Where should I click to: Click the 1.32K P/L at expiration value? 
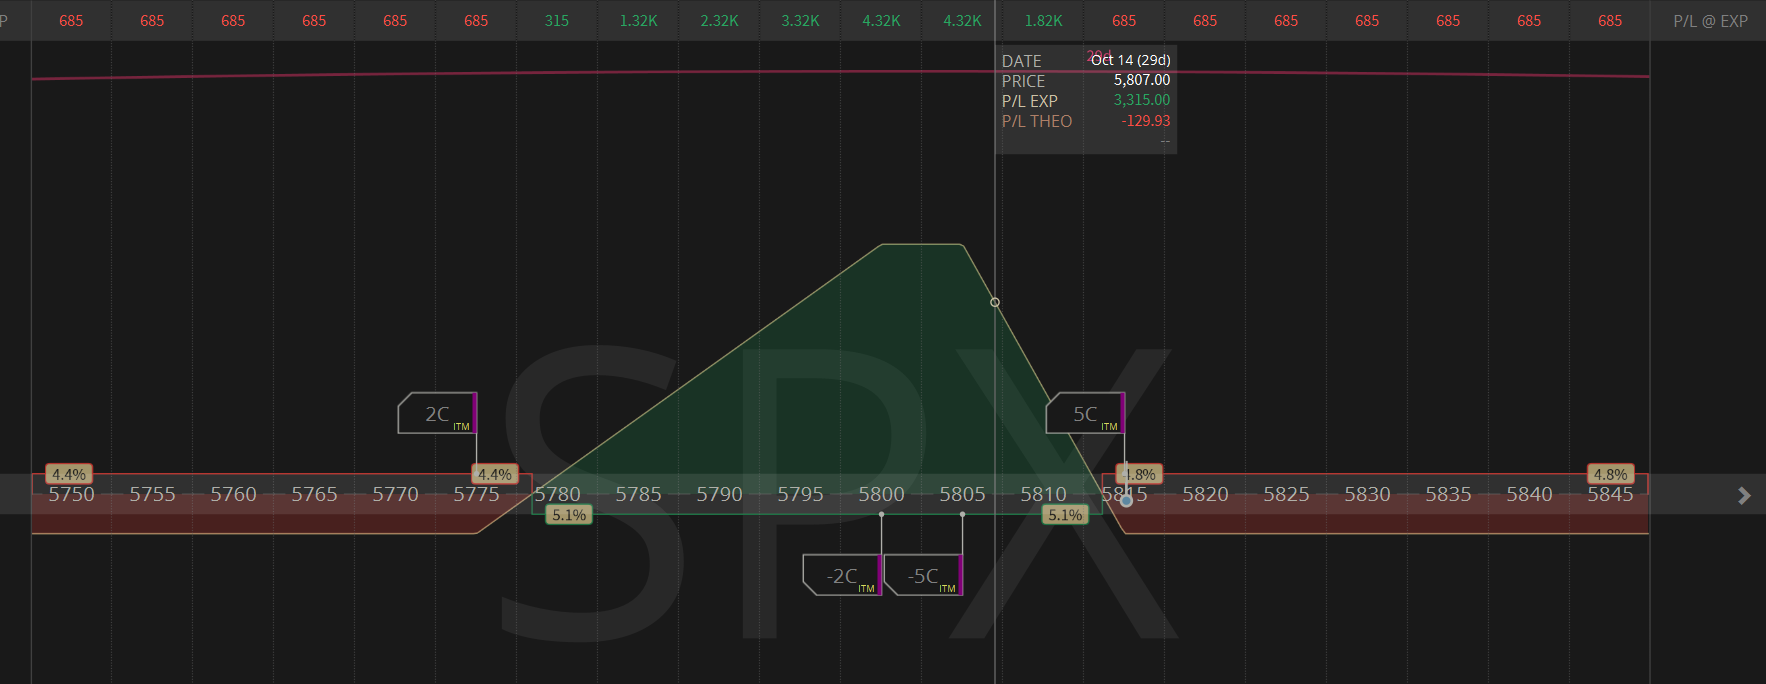(x=638, y=21)
